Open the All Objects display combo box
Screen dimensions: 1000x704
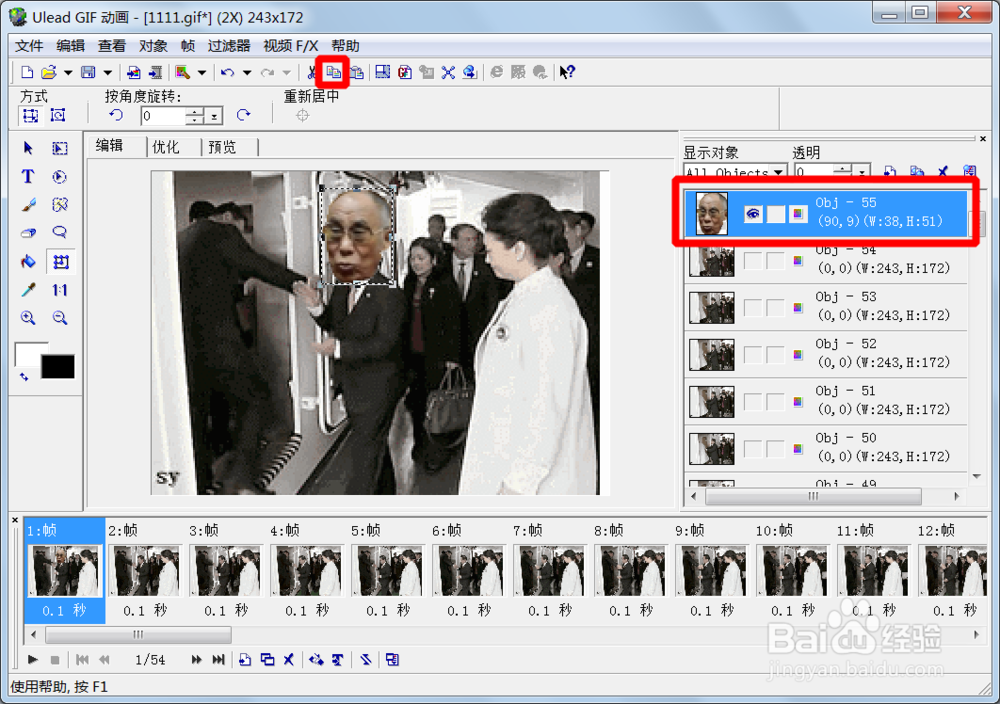point(734,171)
